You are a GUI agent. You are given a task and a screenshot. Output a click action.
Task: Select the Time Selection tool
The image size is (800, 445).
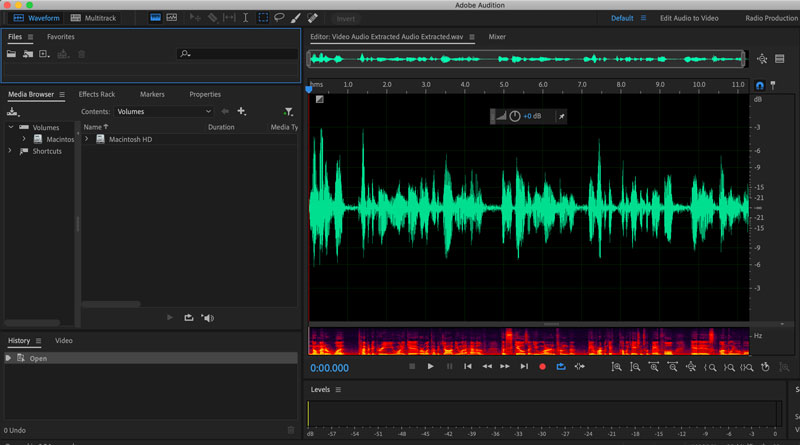(245, 18)
